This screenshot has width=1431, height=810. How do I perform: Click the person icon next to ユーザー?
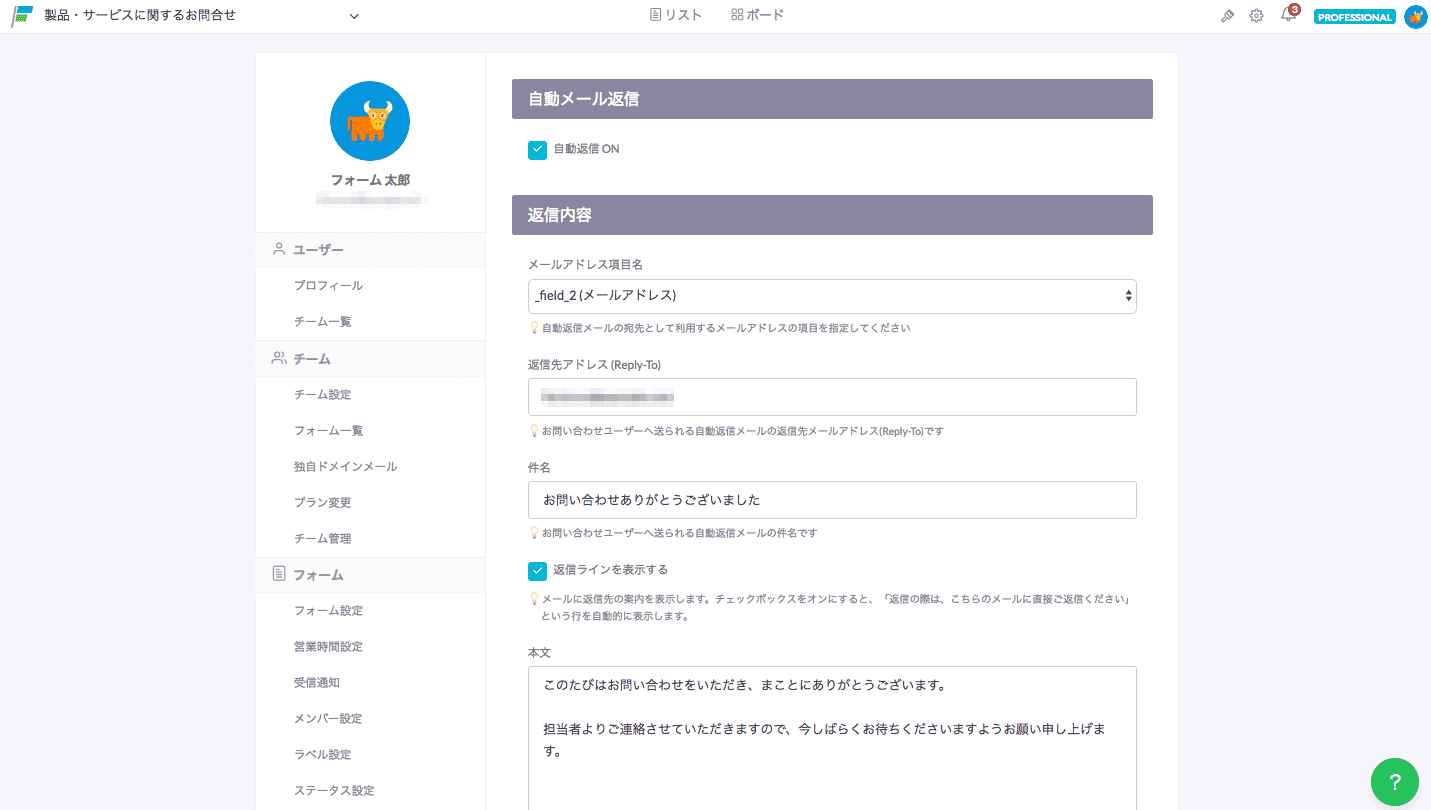pos(278,249)
